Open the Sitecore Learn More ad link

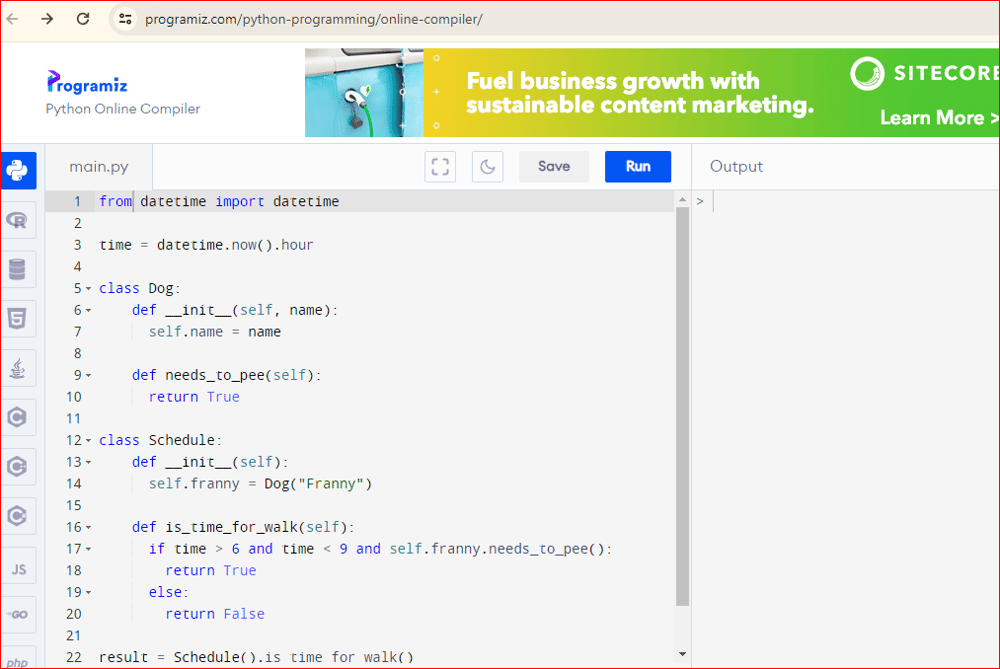pyautogui.click(x=938, y=118)
